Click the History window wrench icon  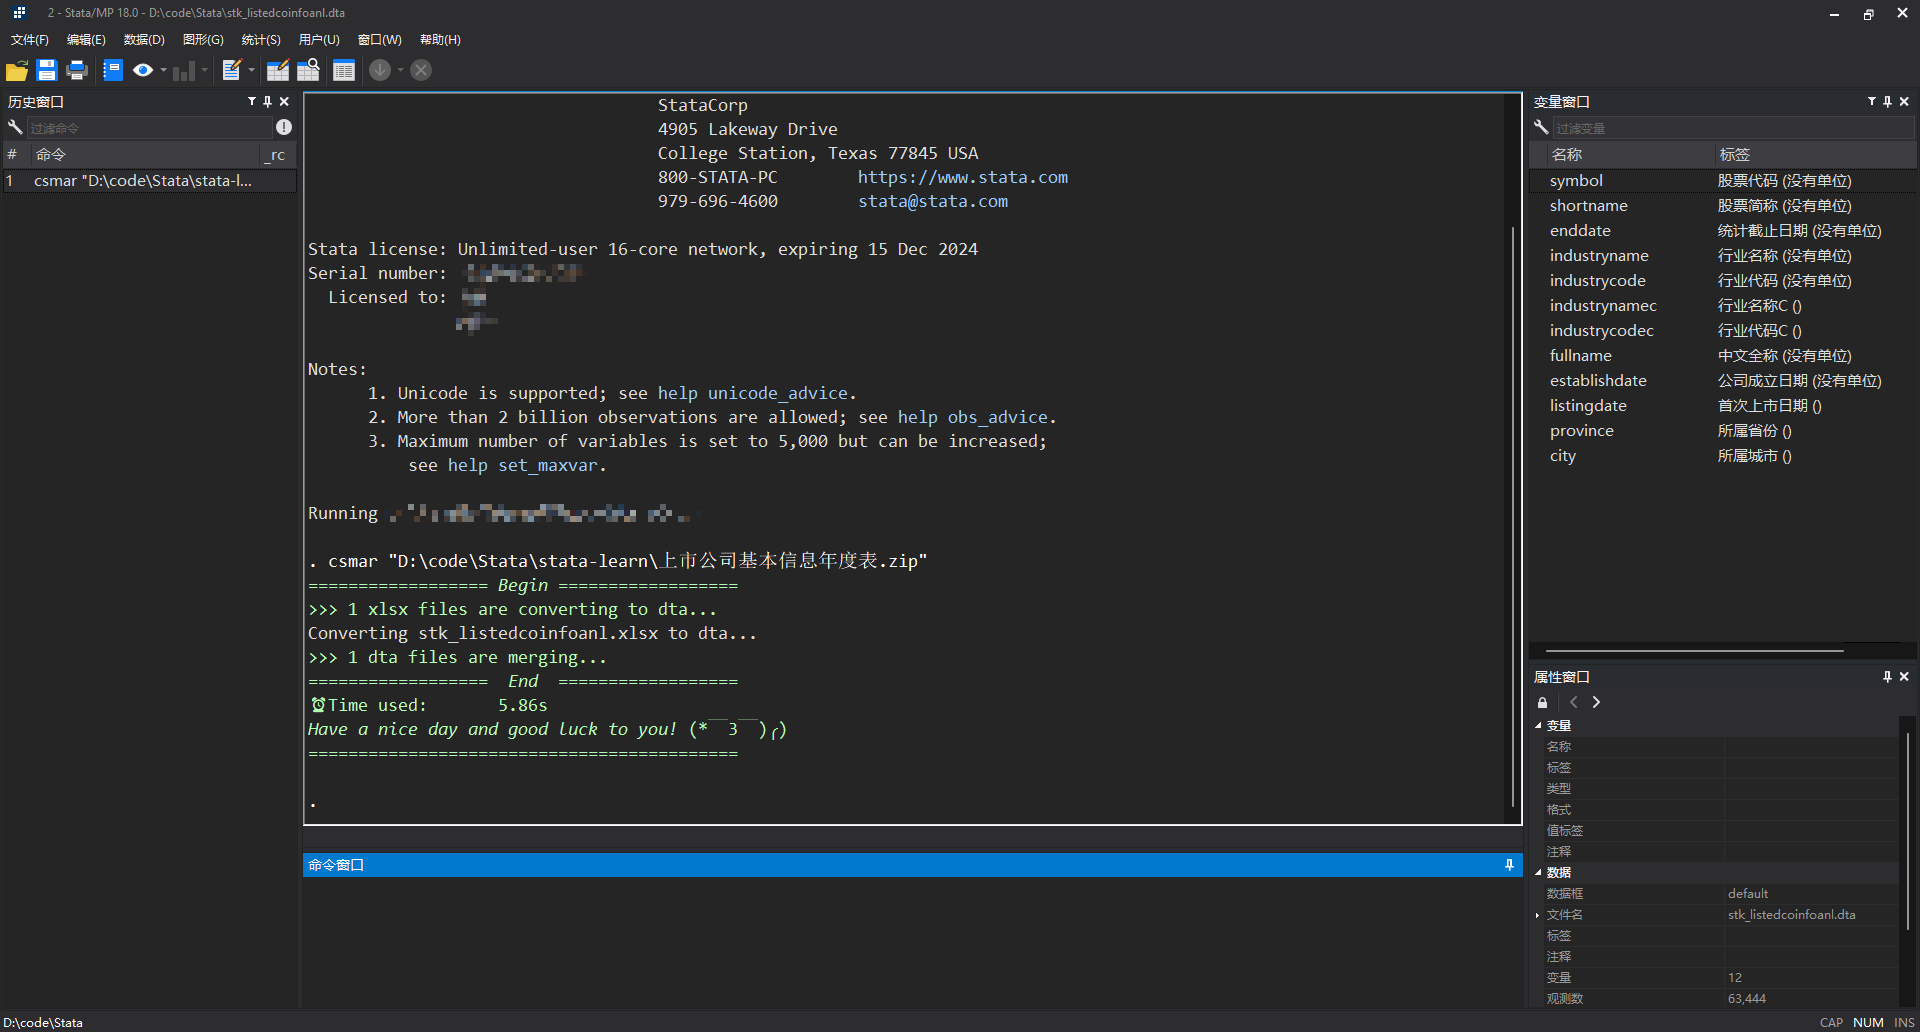tap(15, 127)
